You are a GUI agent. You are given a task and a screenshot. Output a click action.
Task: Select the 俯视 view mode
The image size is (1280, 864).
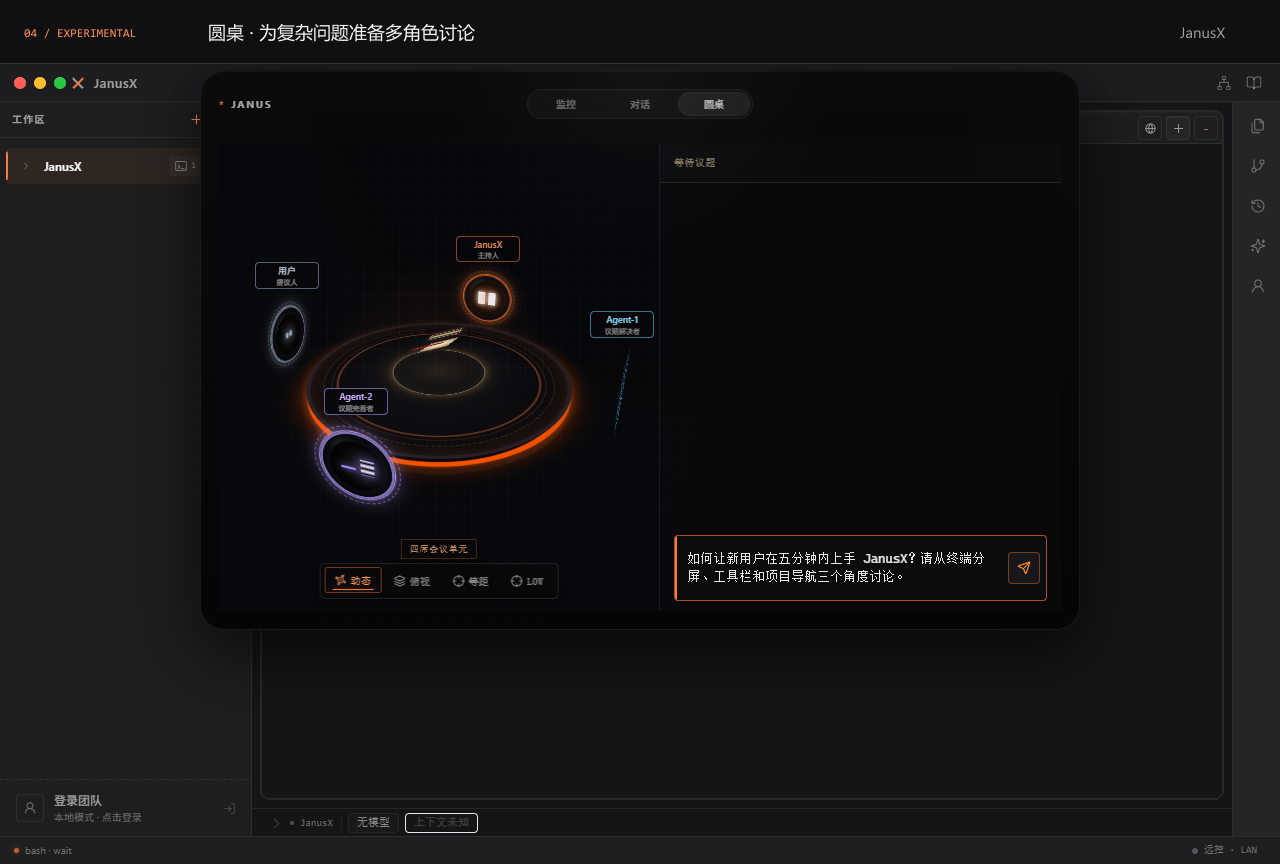click(x=412, y=581)
